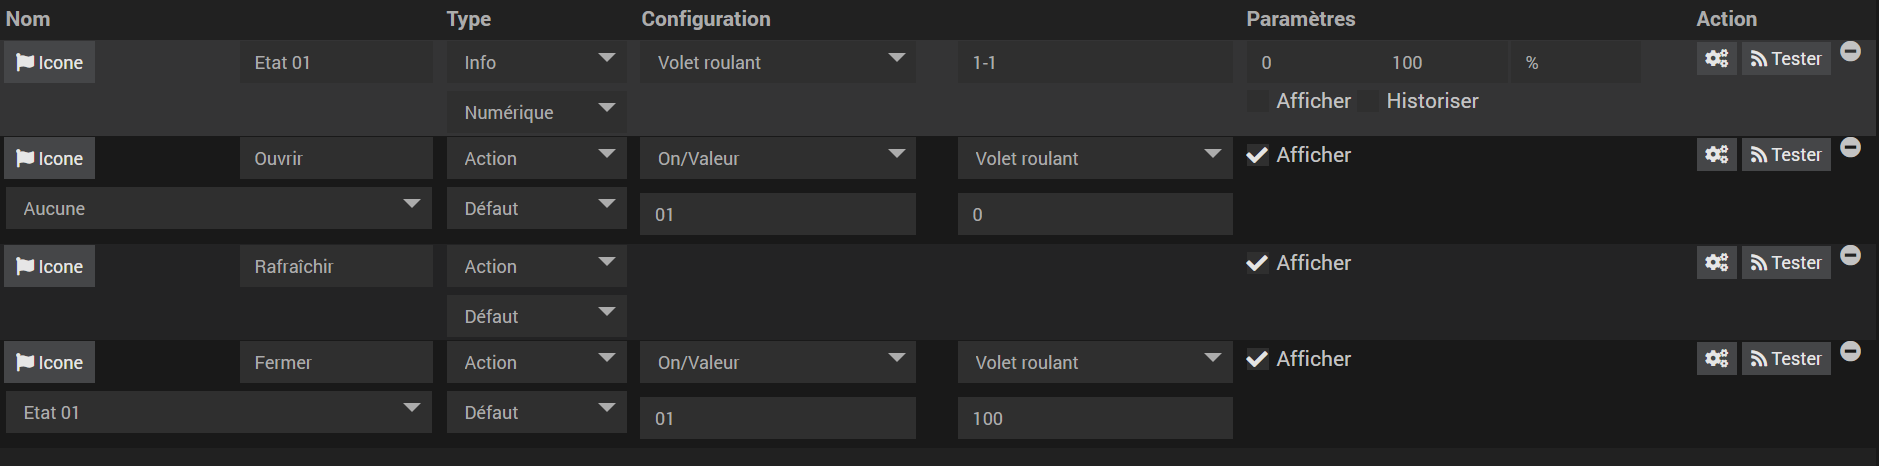Uncheck Afficher for the Ouvrir command

click(x=1258, y=155)
